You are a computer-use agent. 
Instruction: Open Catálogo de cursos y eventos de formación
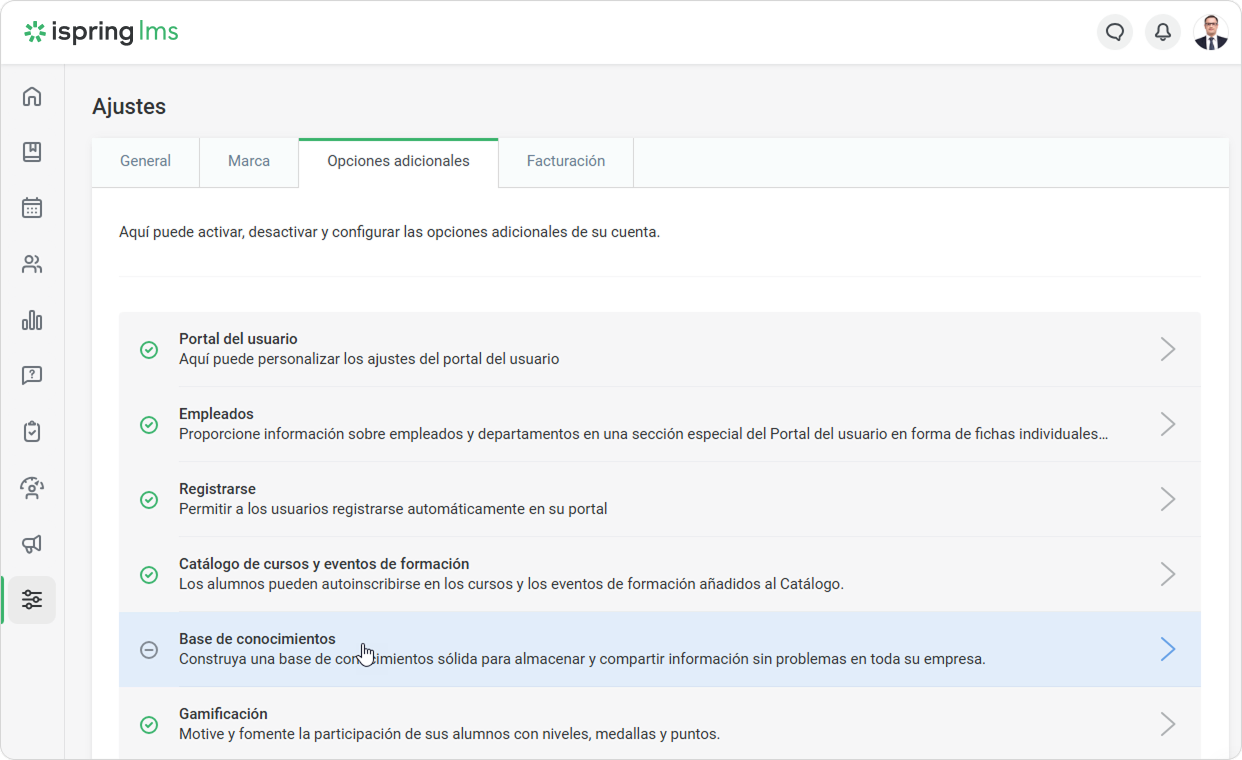324,564
